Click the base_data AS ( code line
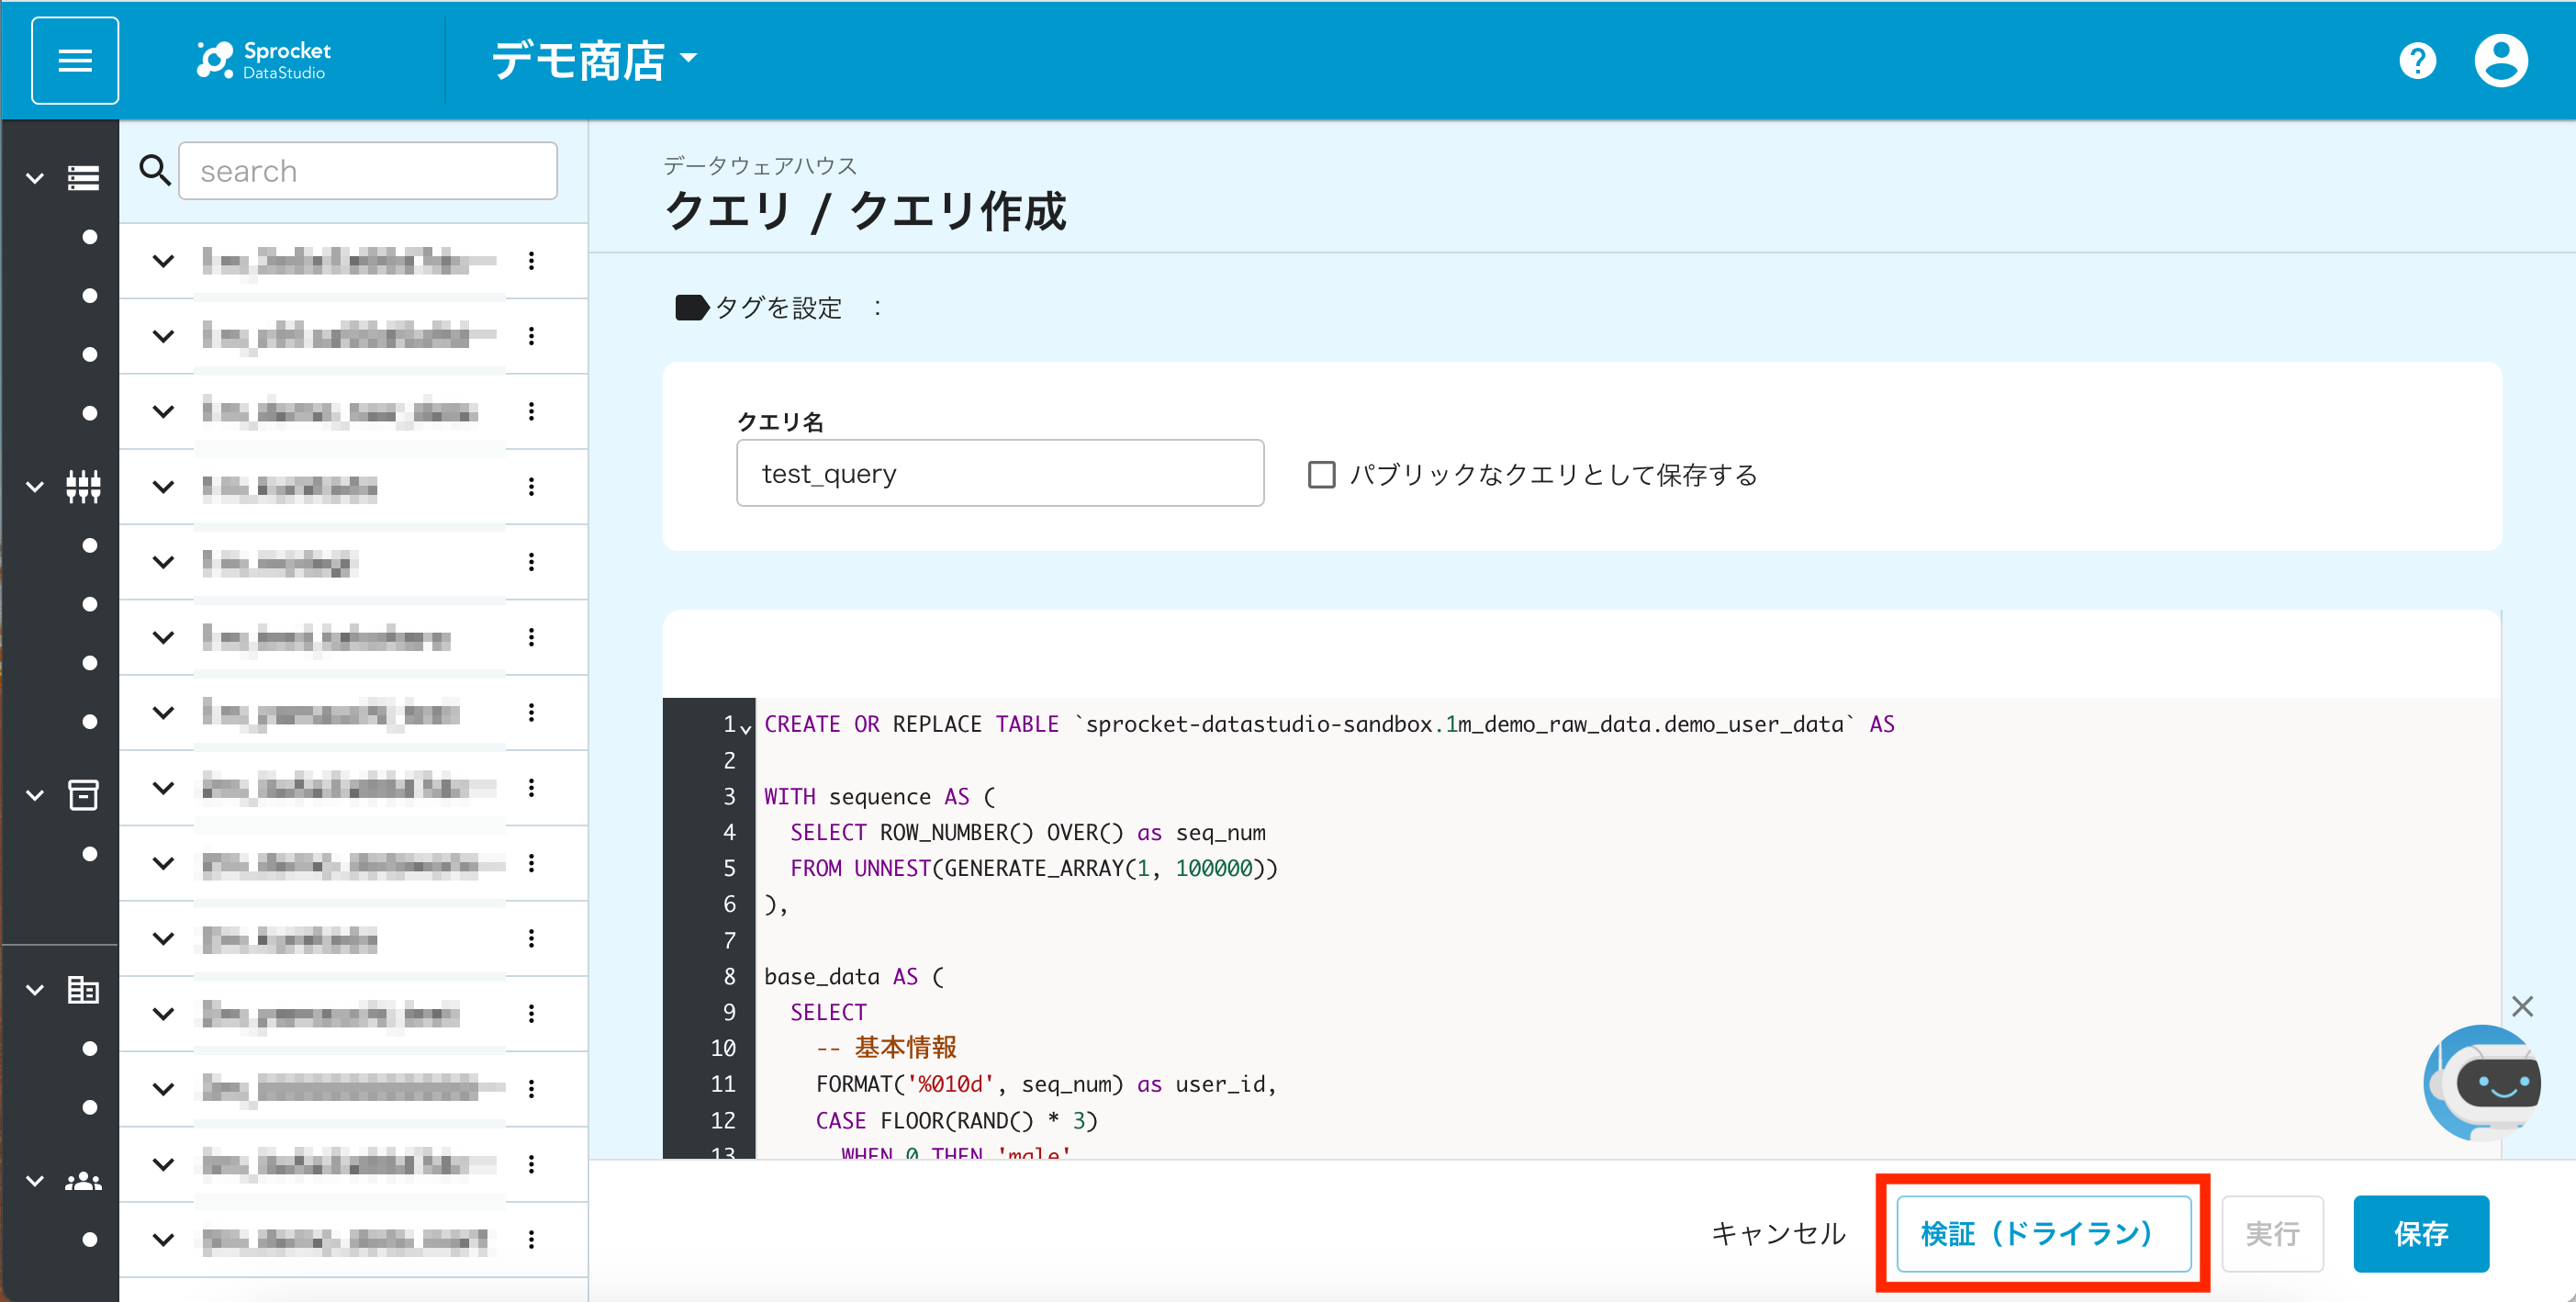 (853, 976)
